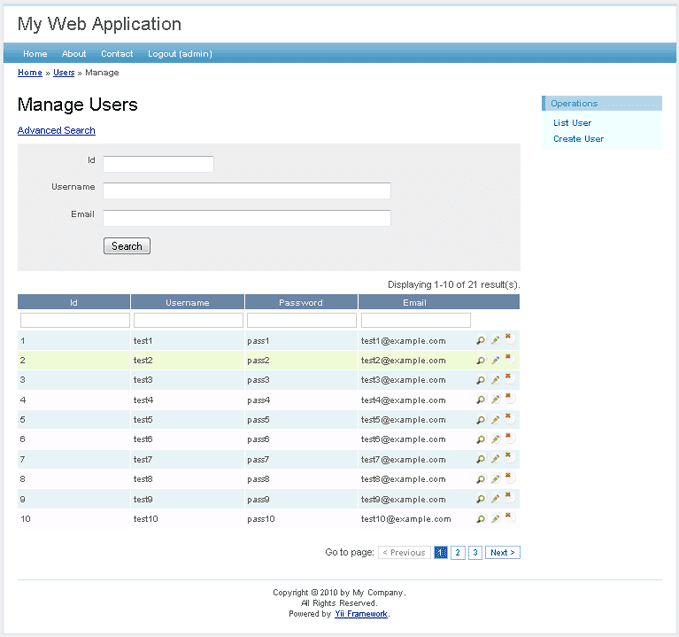The height and width of the screenshot is (637, 679).
Task: Go to the Next page of results
Action: coord(502,553)
